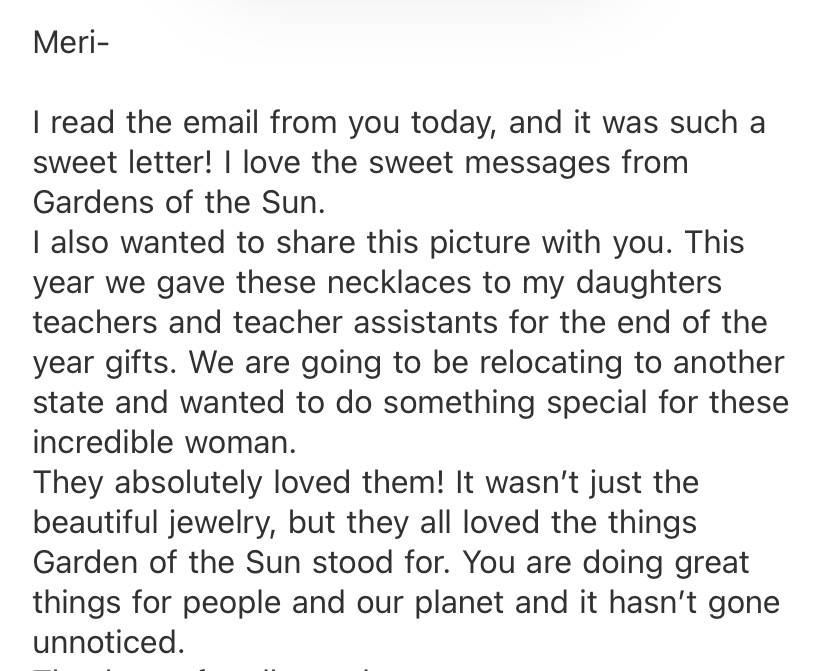Select the word 'today,' in the opening line

click(x=455, y=123)
